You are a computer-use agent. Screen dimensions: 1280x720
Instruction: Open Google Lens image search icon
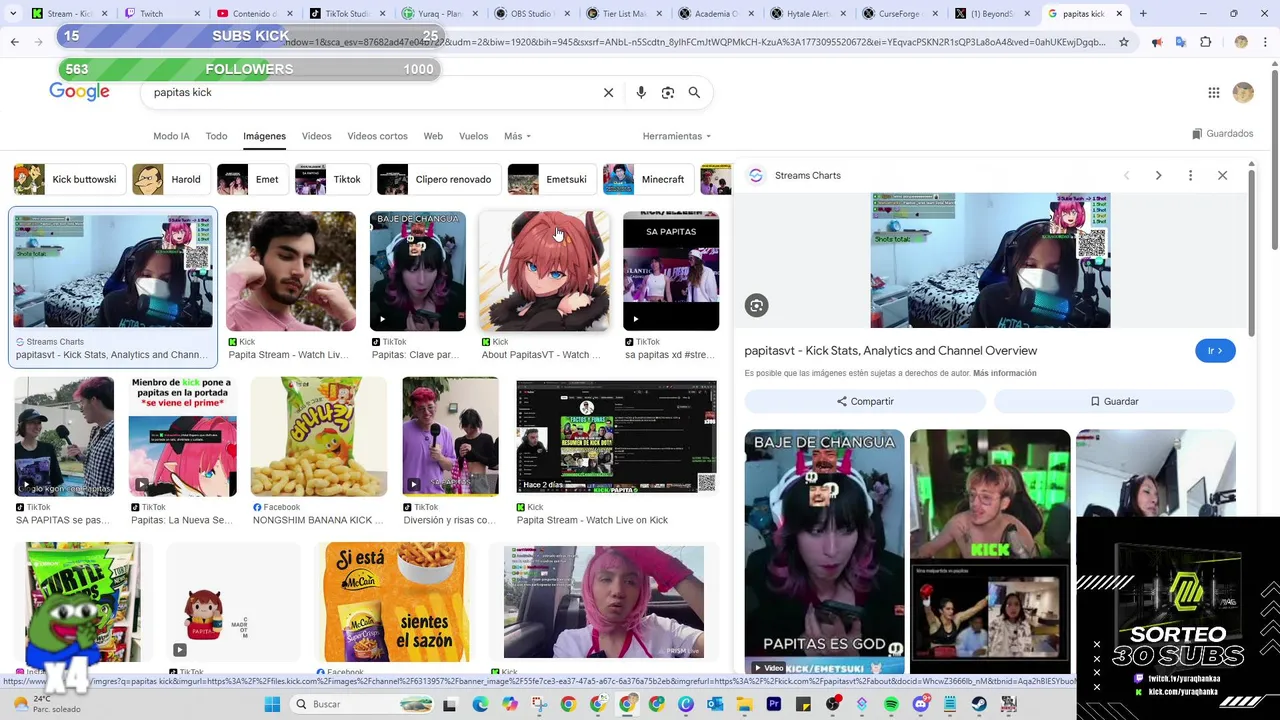tap(668, 92)
